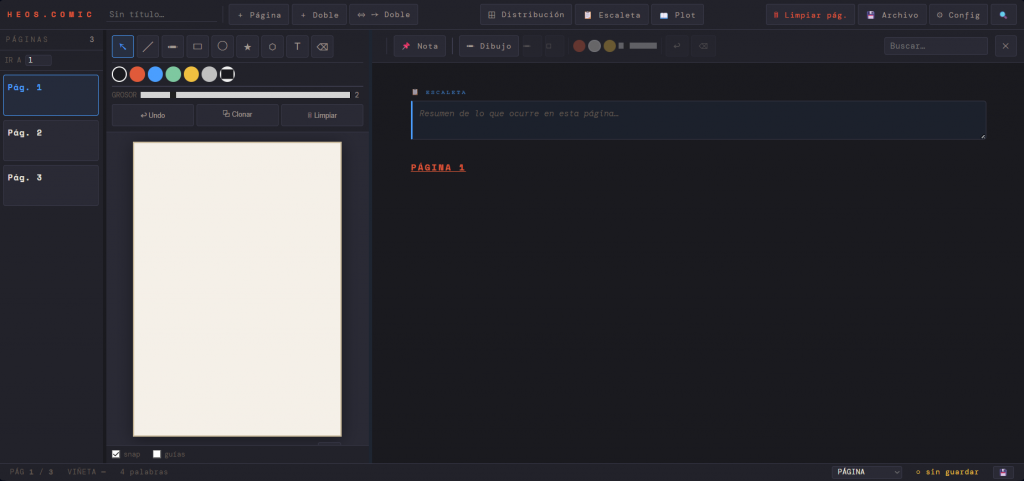The image size is (1024, 481).
Task: Activate the text T tool
Action: point(297,46)
